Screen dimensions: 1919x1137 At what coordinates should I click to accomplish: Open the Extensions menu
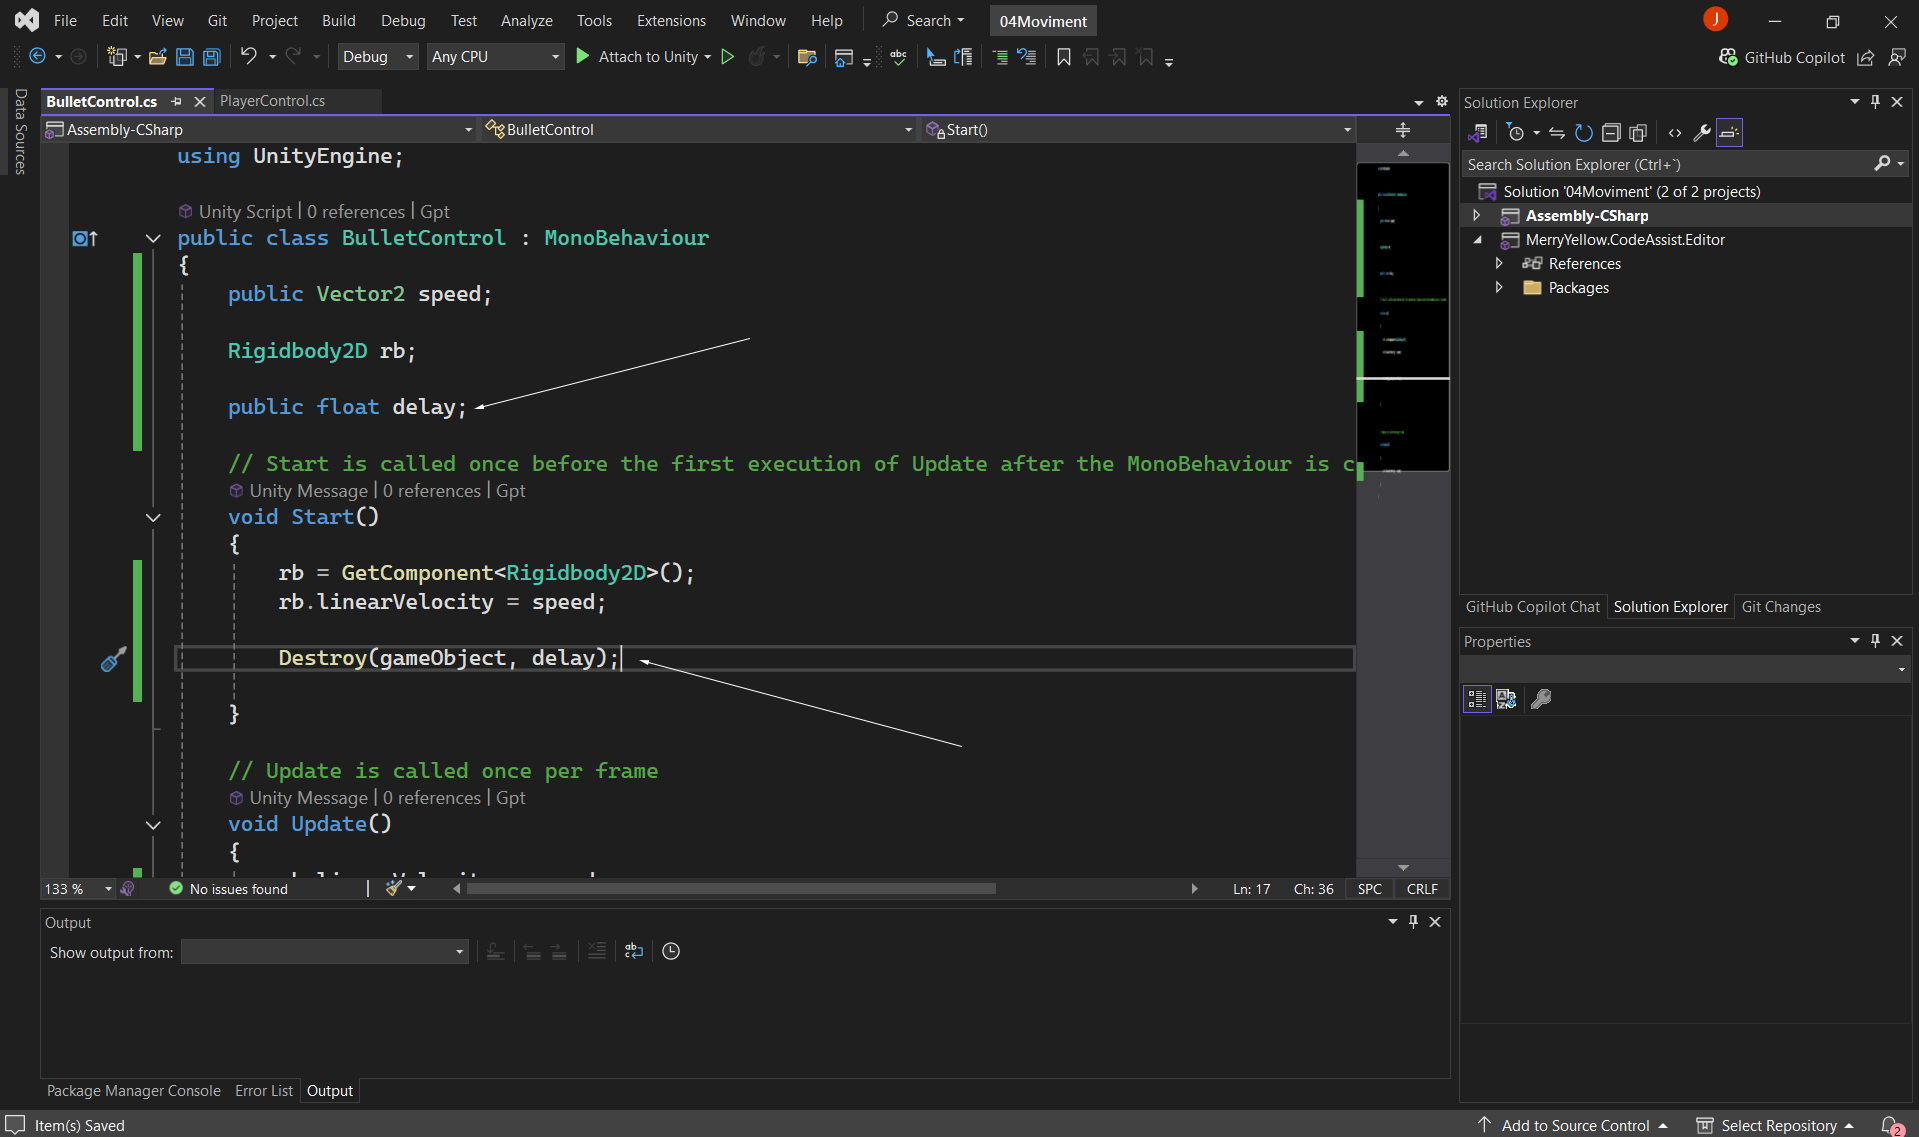coord(670,20)
